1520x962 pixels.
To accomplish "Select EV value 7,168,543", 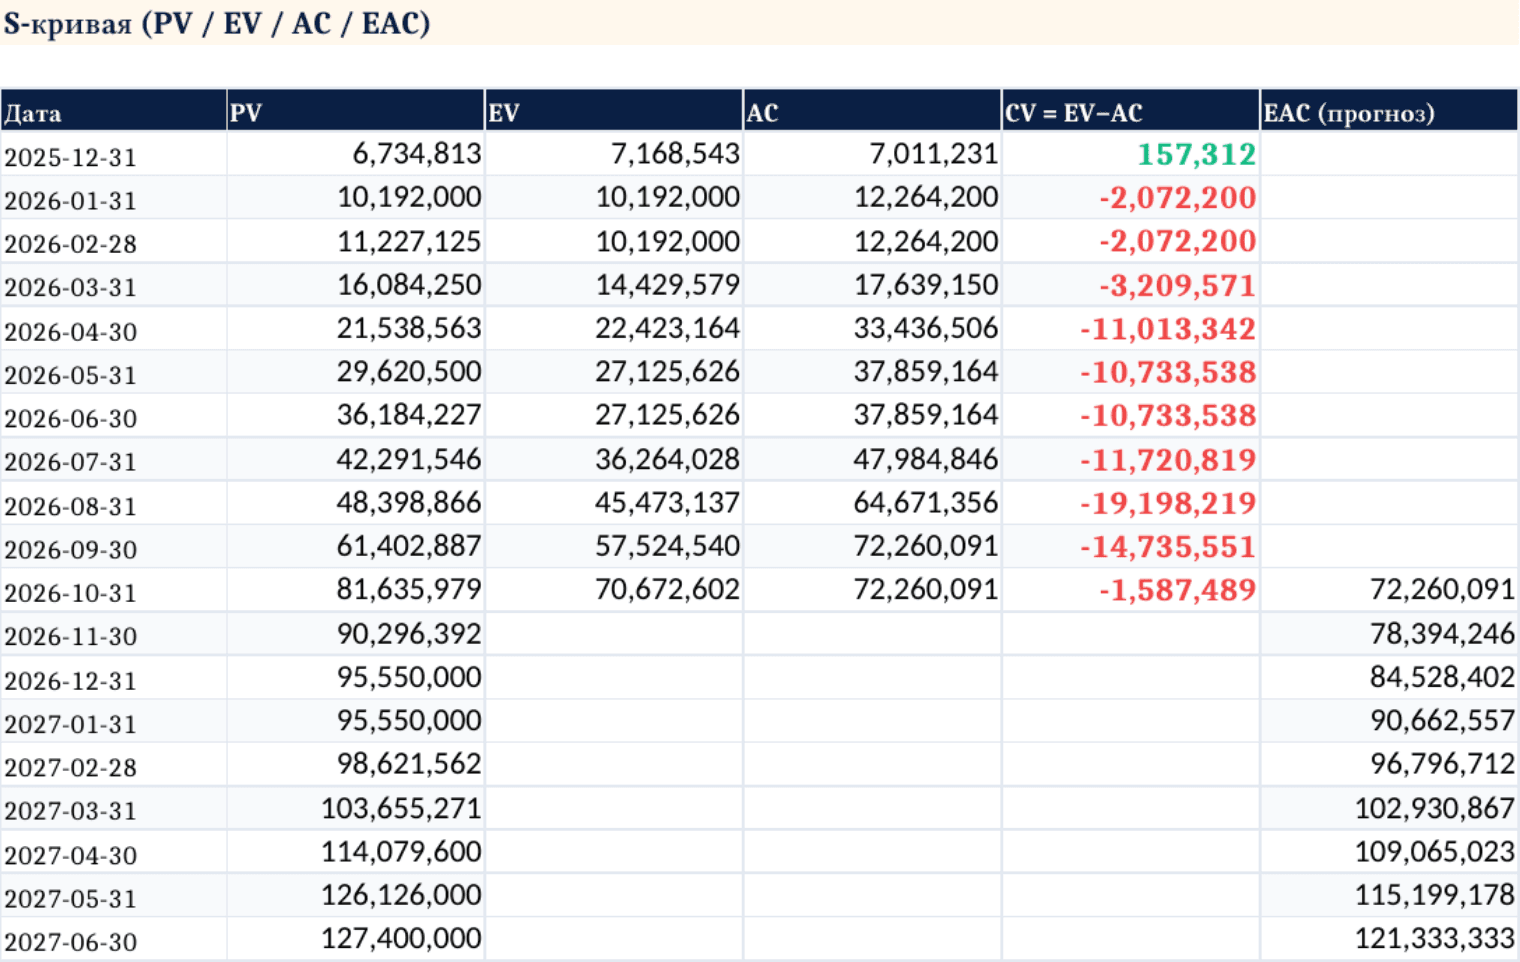I will pyautogui.click(x=675, y=154).
